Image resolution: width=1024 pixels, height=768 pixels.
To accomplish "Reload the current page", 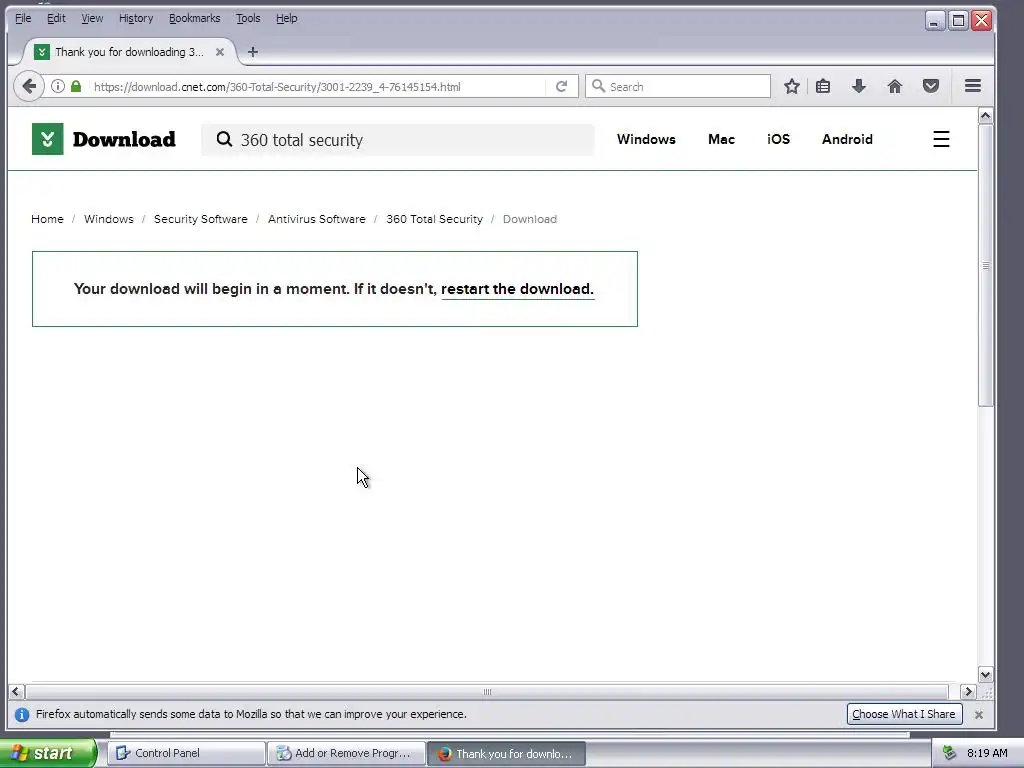I will click(x=561, y=86).
